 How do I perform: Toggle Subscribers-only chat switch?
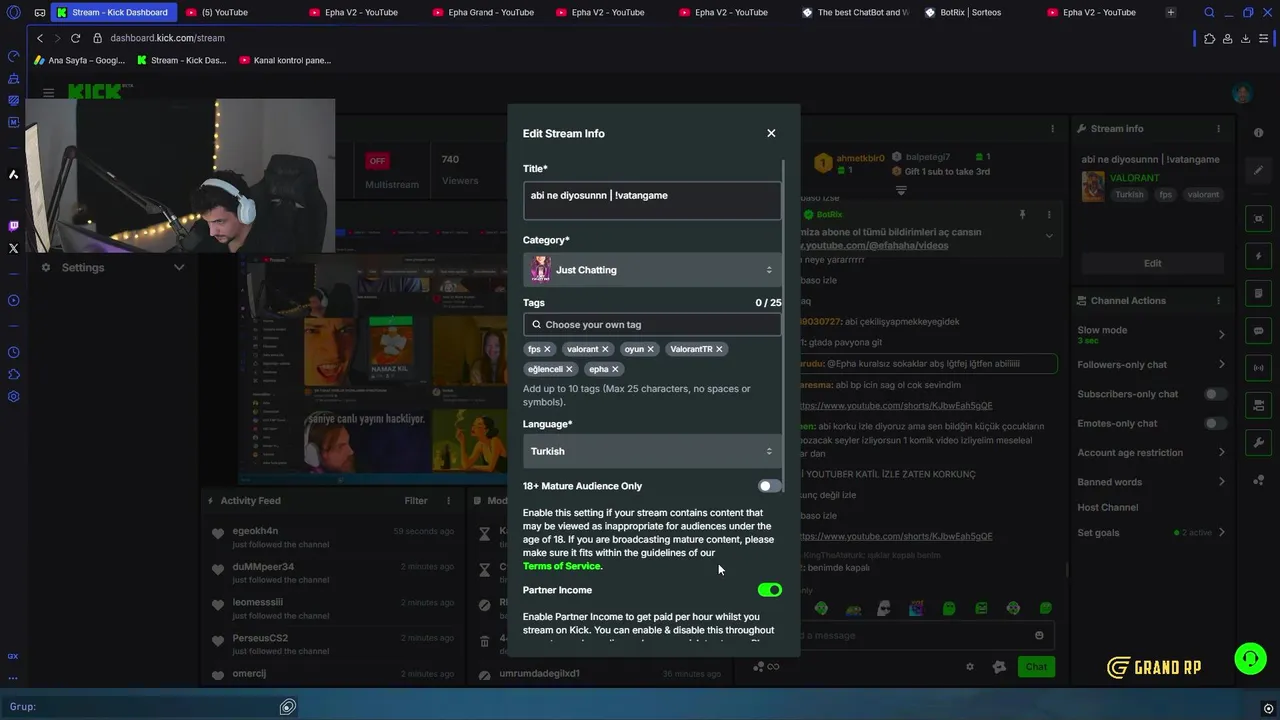click(1215, 394)
